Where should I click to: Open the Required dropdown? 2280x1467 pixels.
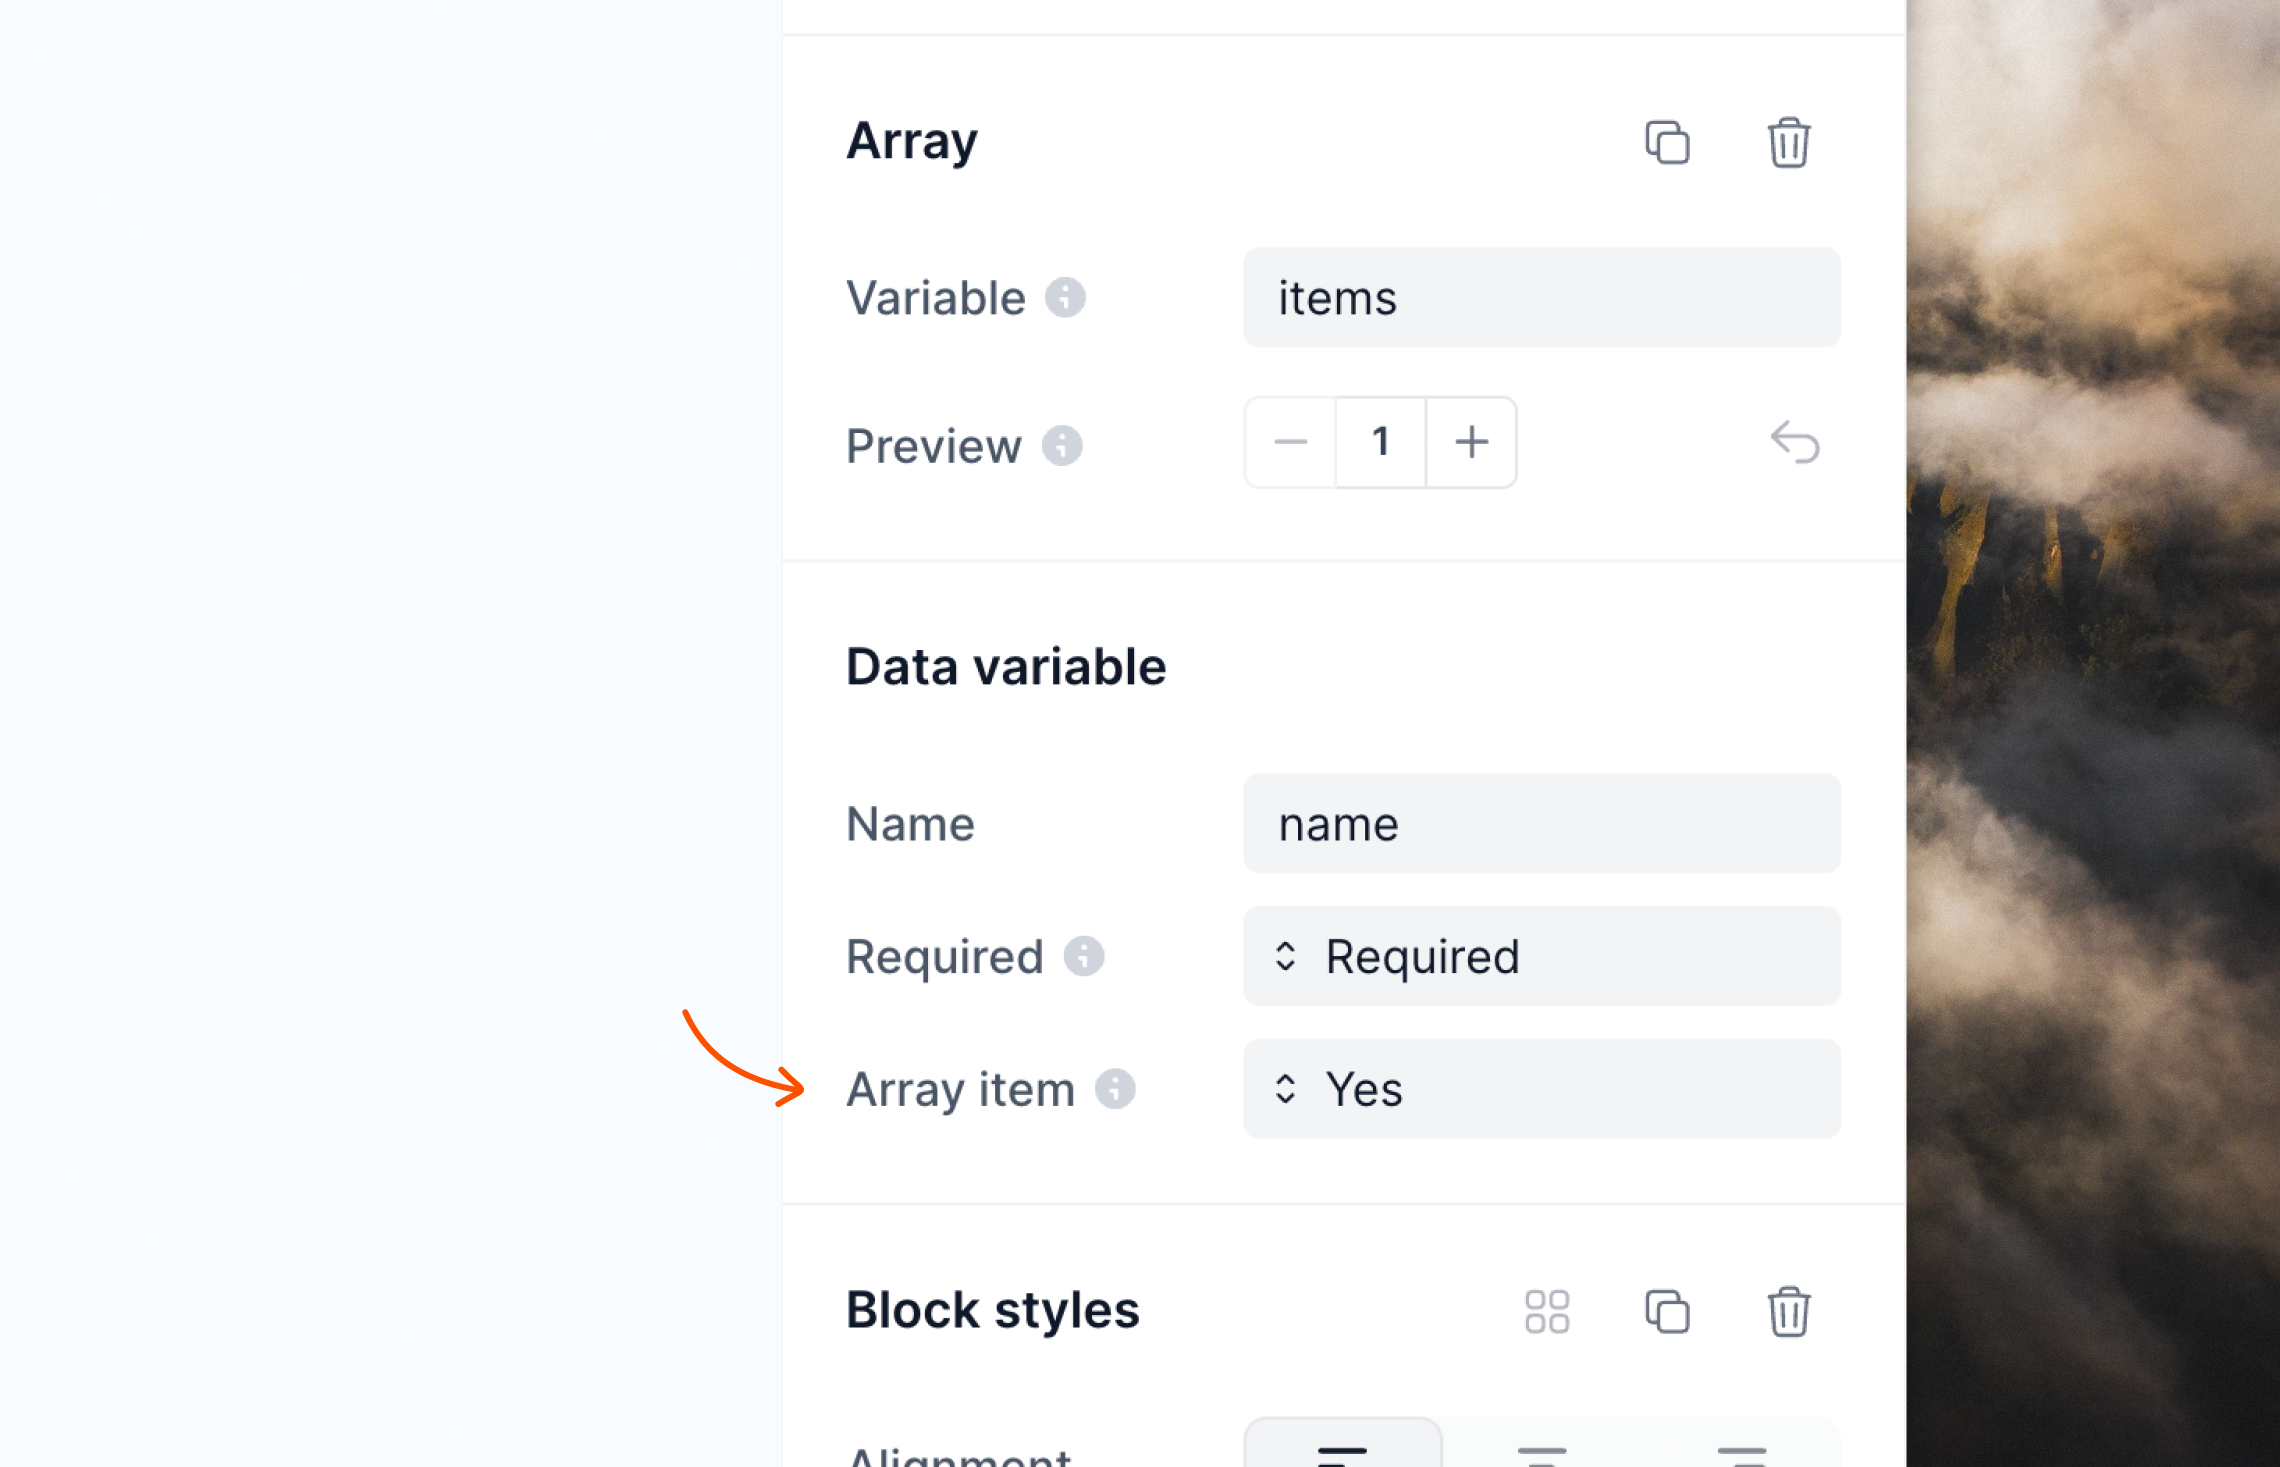[1541, 957]
